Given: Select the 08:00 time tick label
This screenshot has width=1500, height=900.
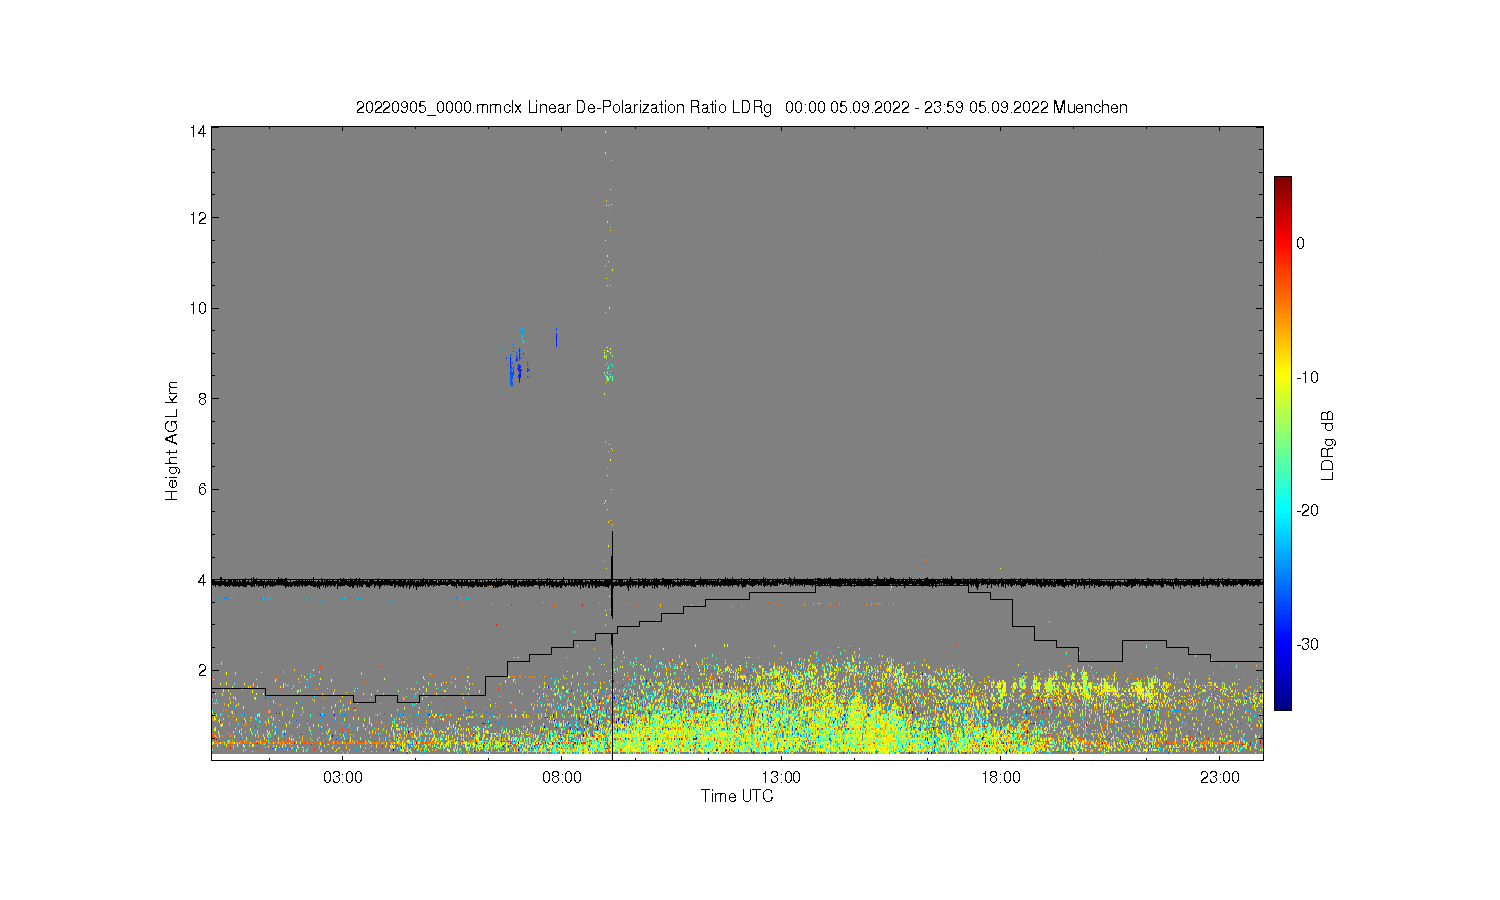Looking at the screenshot, I should 562,777.
